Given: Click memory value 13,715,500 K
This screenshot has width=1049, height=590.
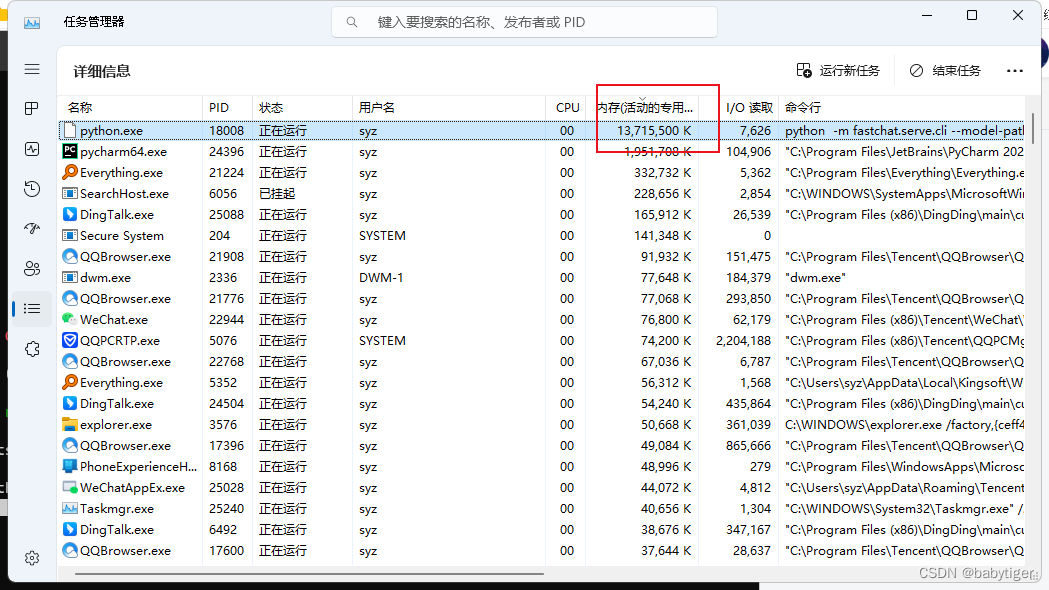Looking at the screenshot, I should click(654, 131).
